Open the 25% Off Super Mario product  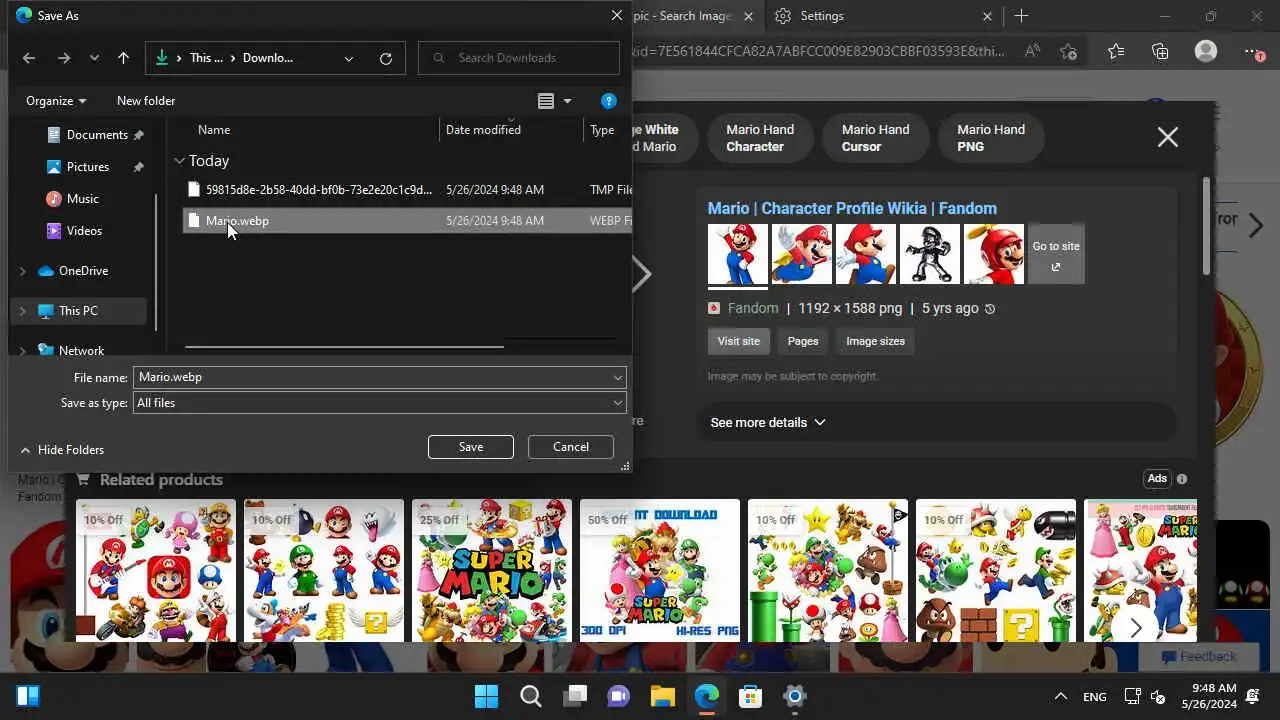(492, 571)
